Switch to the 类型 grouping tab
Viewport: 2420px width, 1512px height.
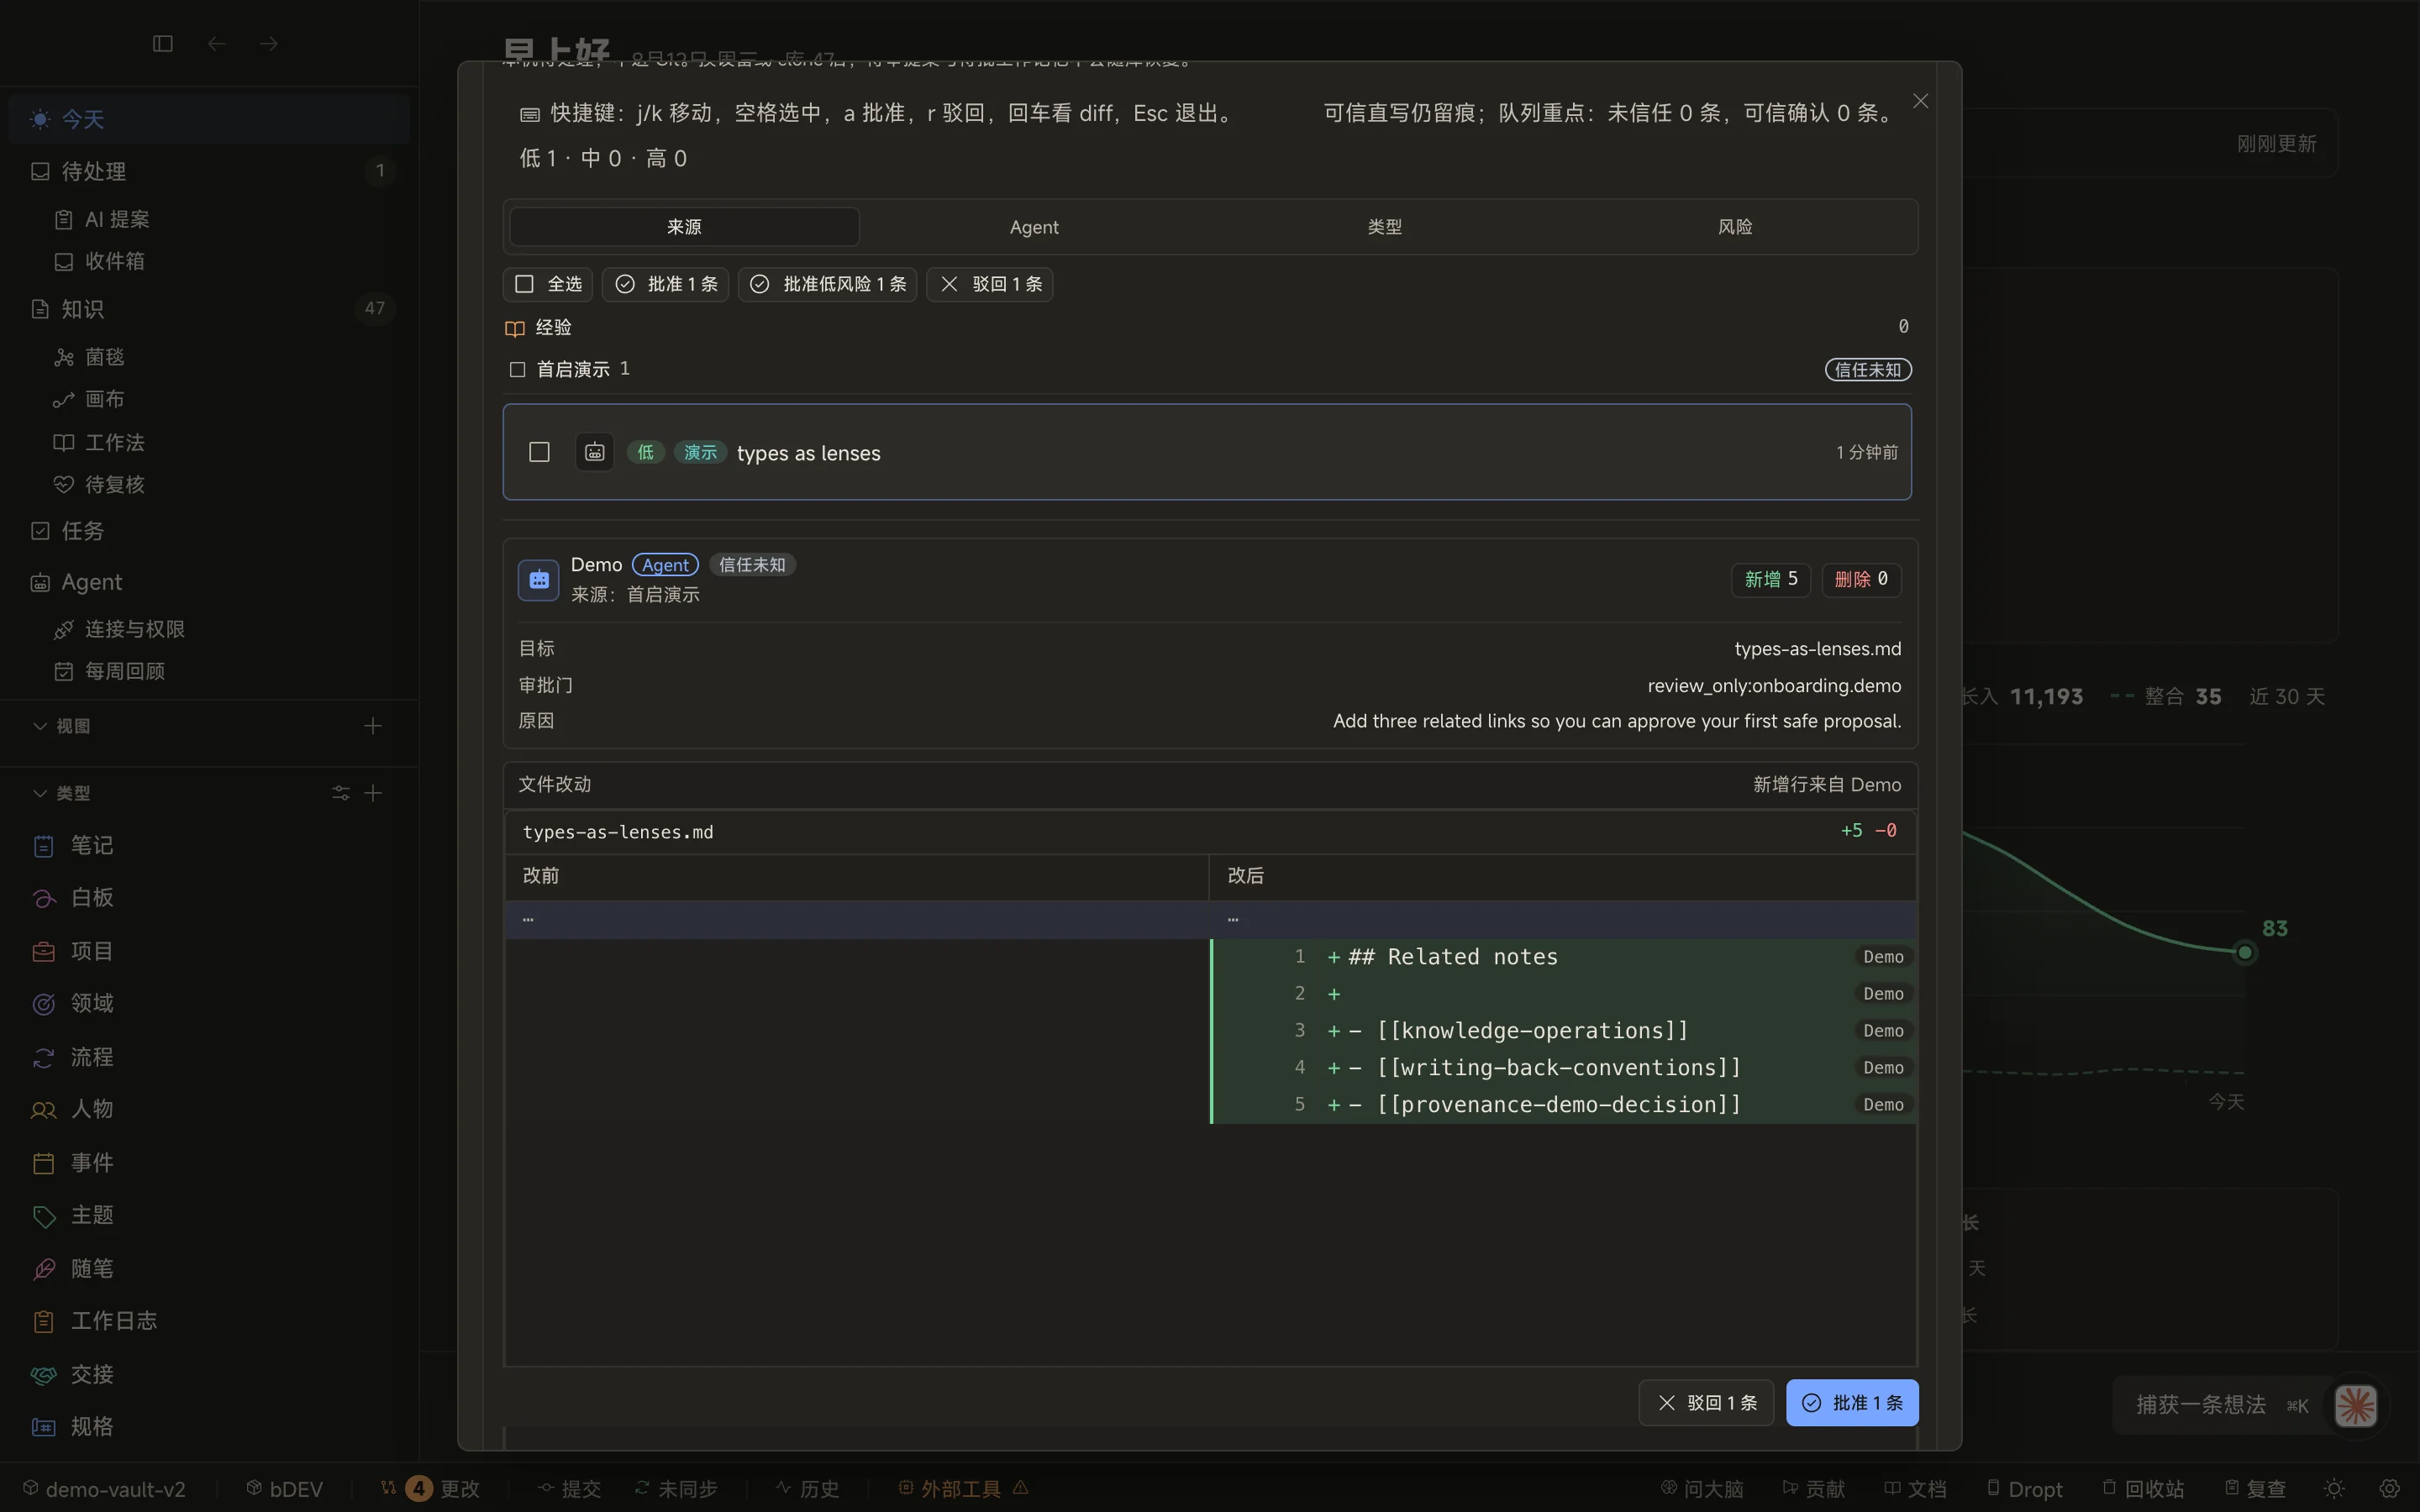pyautogui.click(x=1384, y=227)
